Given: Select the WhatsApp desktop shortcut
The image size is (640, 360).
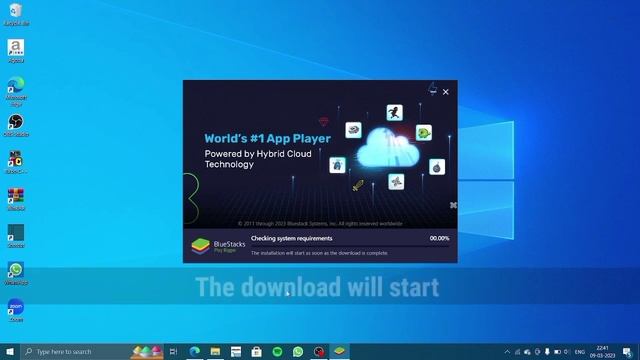Looking at the screenshot, I should (16, 273).
